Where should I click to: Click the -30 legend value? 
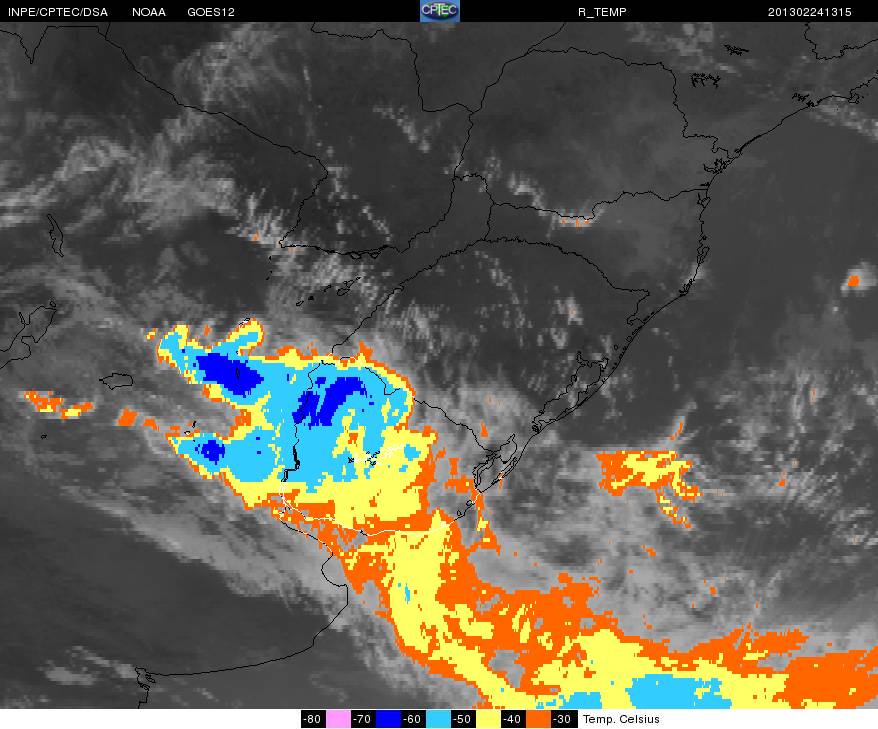click(x=563, y=719)
